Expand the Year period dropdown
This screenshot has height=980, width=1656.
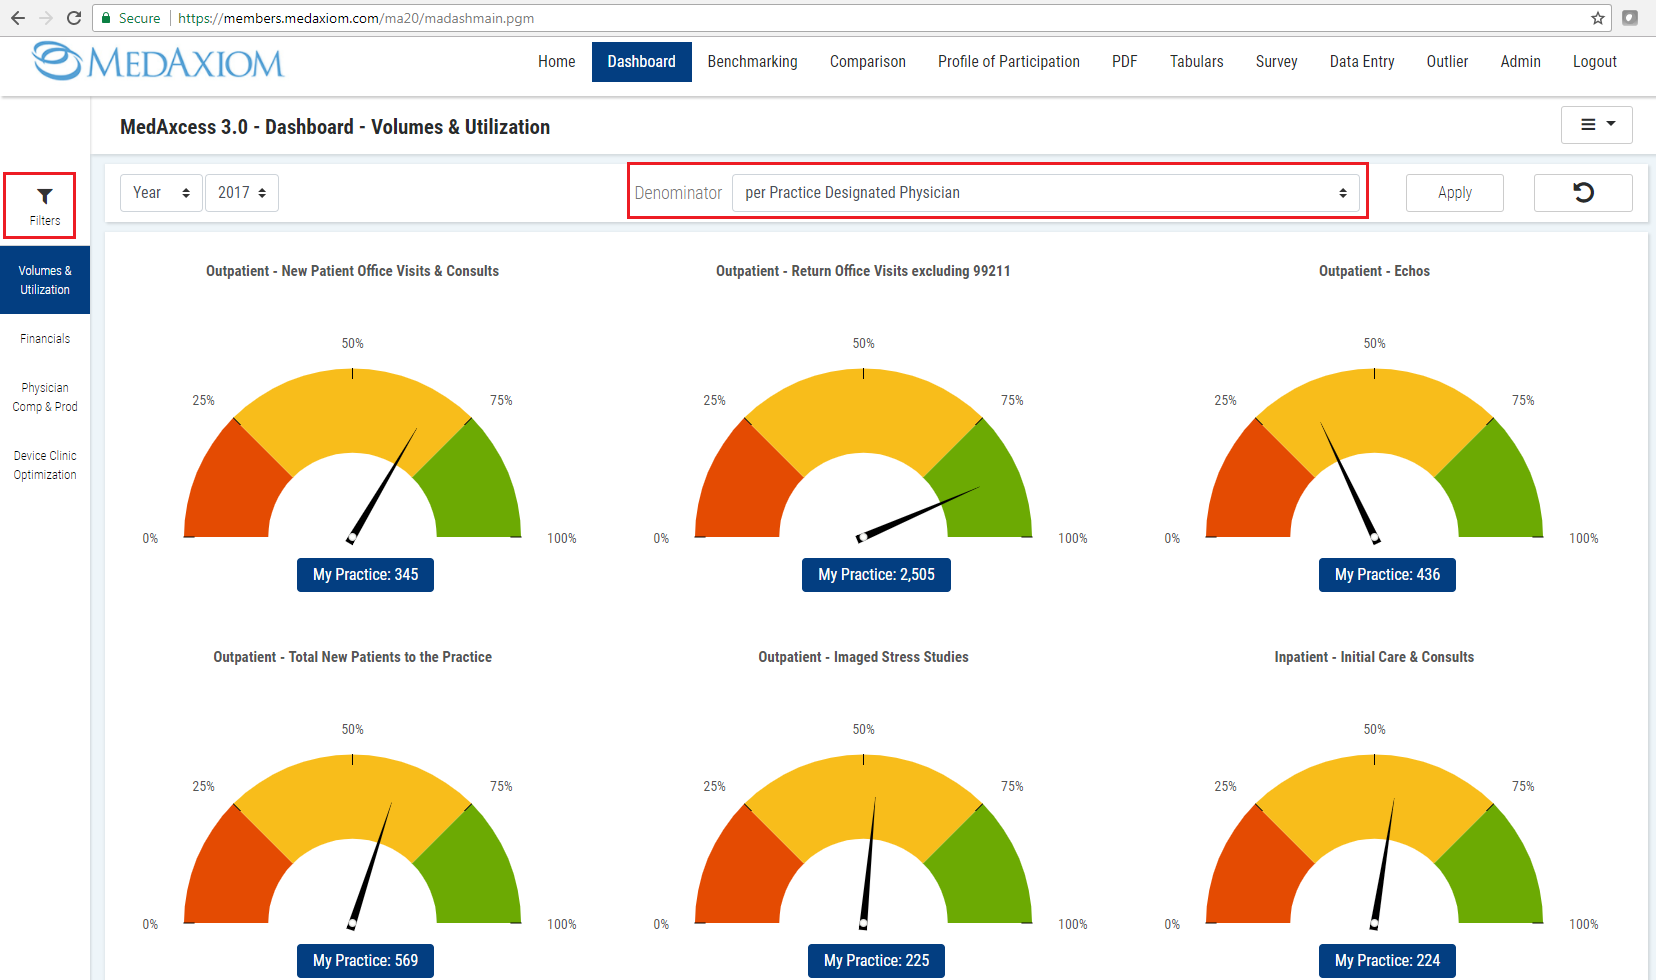pos(161,193)
